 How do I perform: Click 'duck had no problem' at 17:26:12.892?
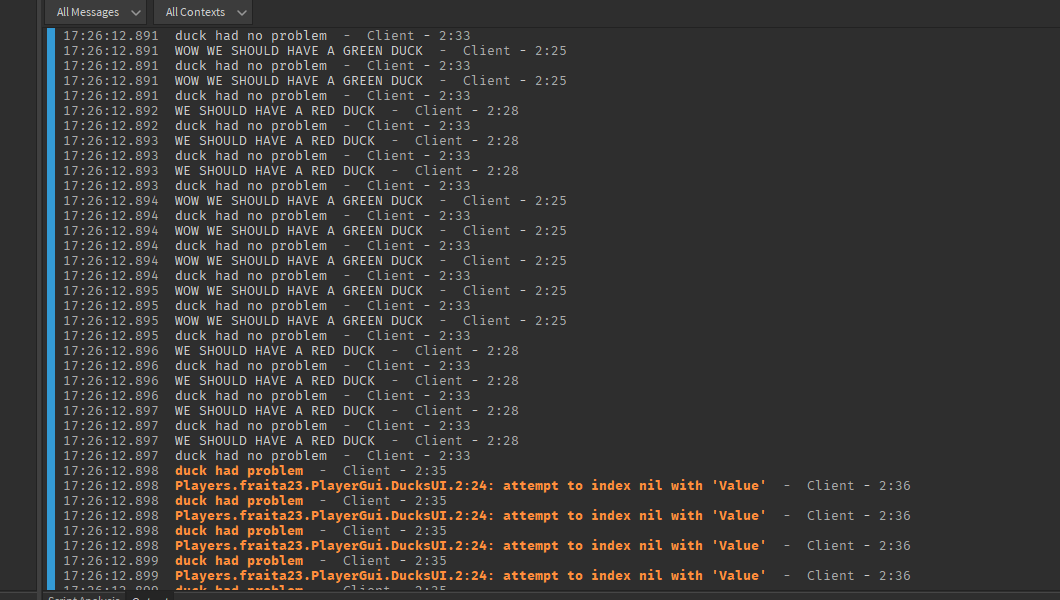tap(250, 126)
